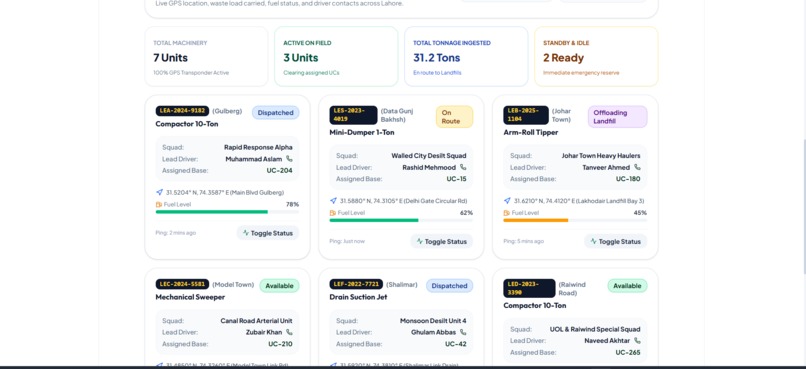Call driver Tanveer Ahmed via phone icon
Image resolution: width=806 pixels, height=369 pixels.
637,167
